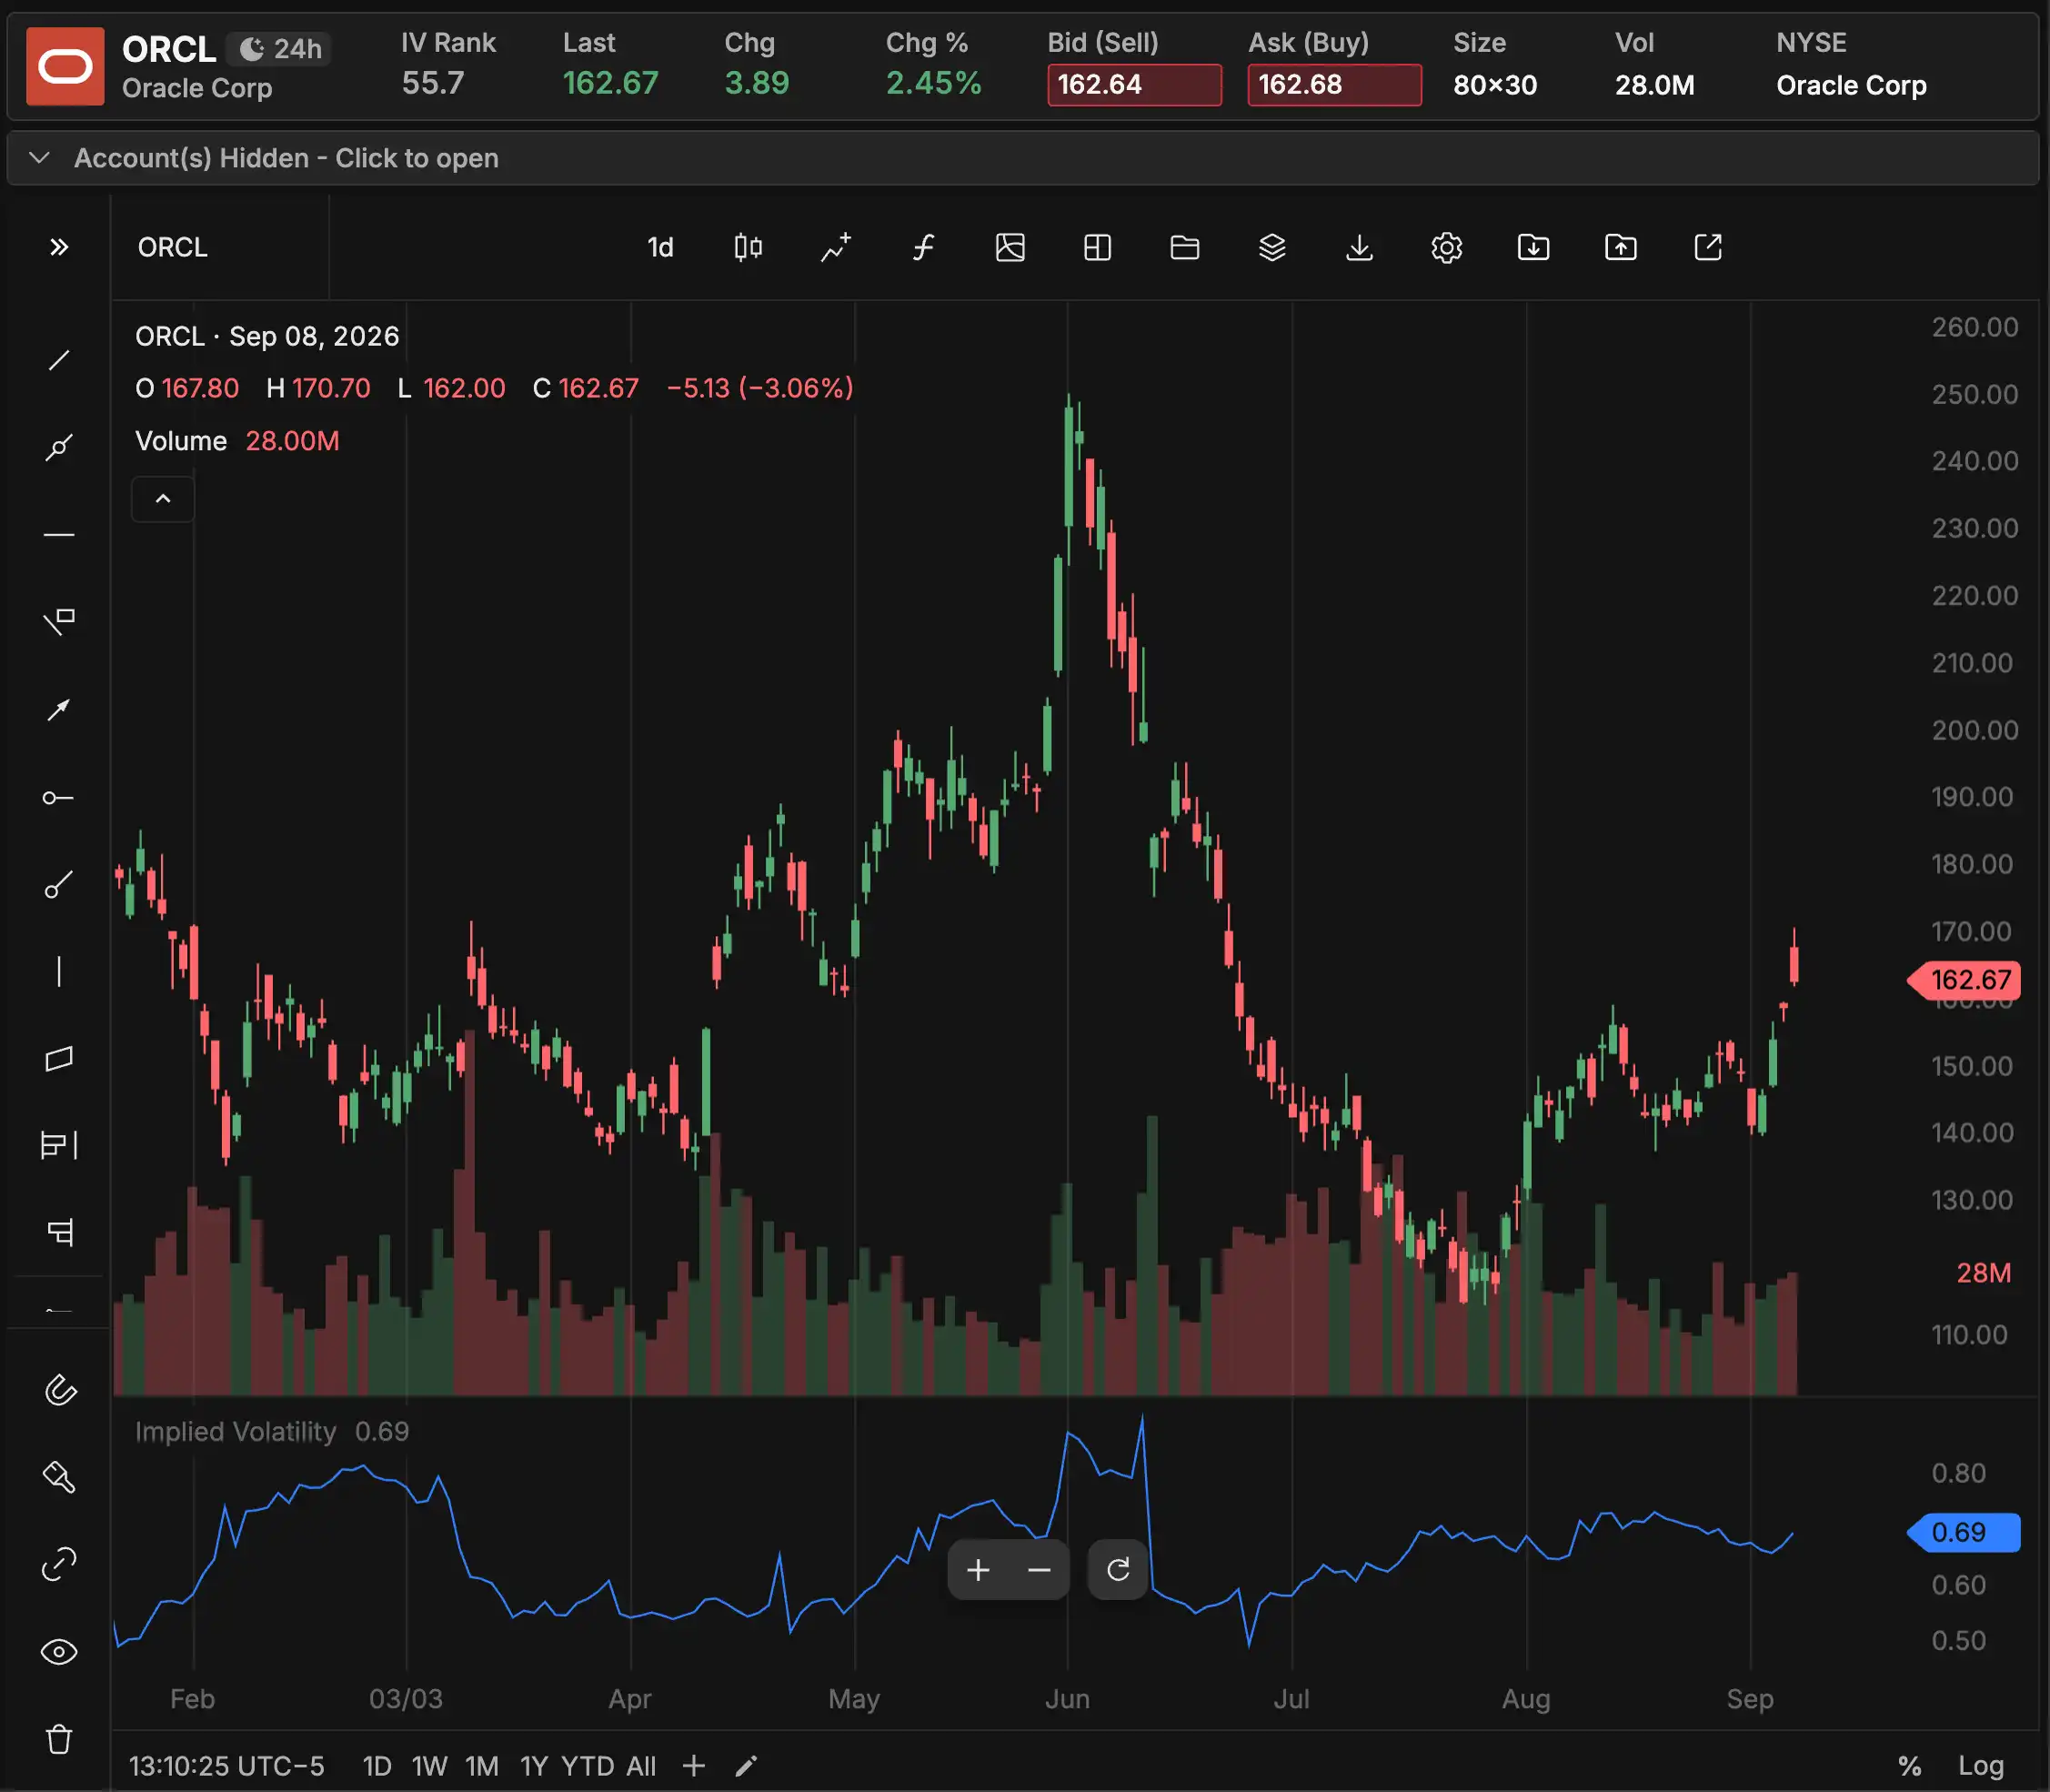Image resolution: width=2050 pixels, height=1792 pixels.
Task: Toggle Log scale on price axis
Action: point(1980,1766)
